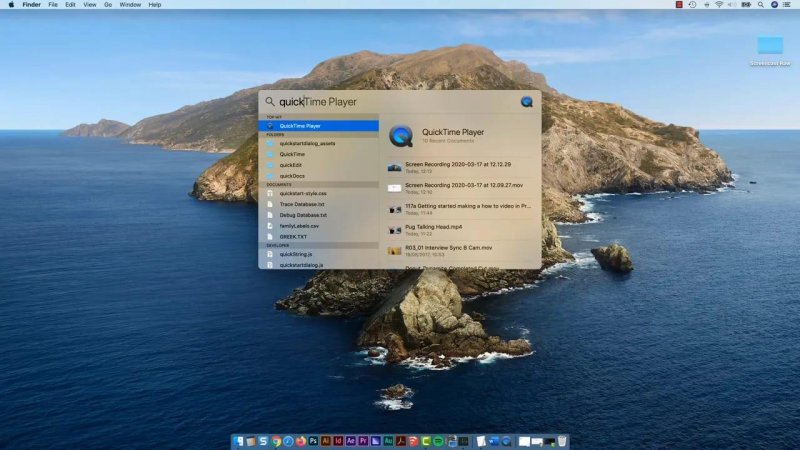Image resolution: width=800 pixels, height=450 pixels.
Task: Open Time Machine menu bar icon
Action: tap(692, 5)
